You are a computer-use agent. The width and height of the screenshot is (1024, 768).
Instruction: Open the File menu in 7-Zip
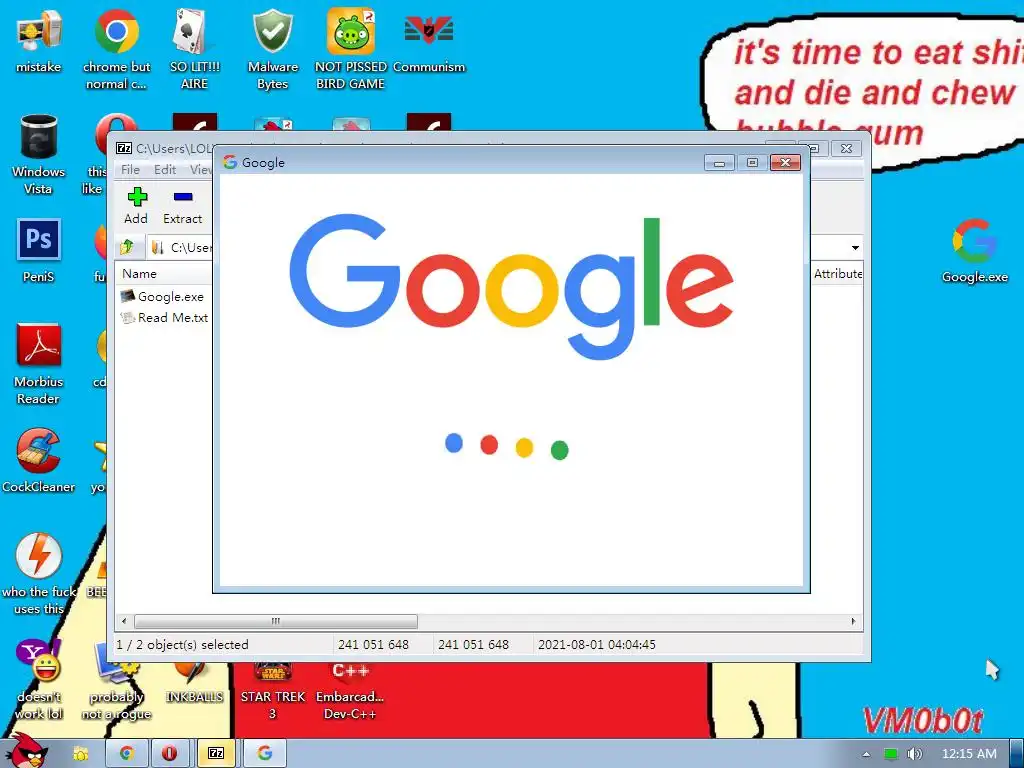(x=130, y=170)
